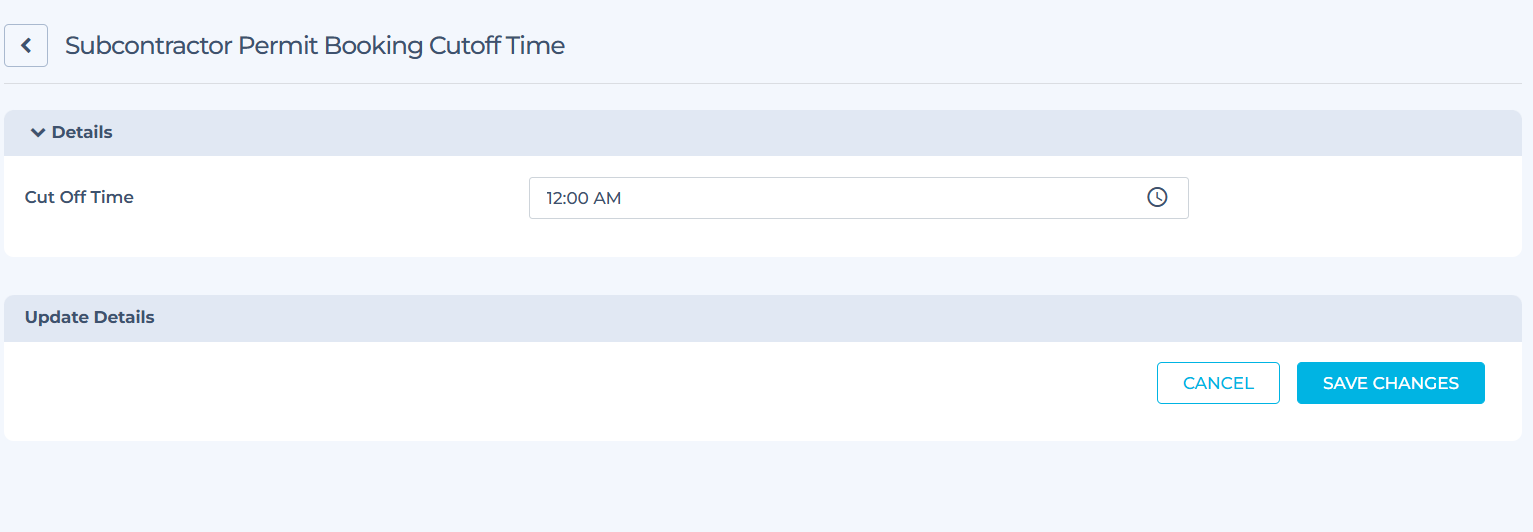Go back using the left chevron
Image resolution: width=1533 pixels, height=532 pixels.
click(26, 46)
